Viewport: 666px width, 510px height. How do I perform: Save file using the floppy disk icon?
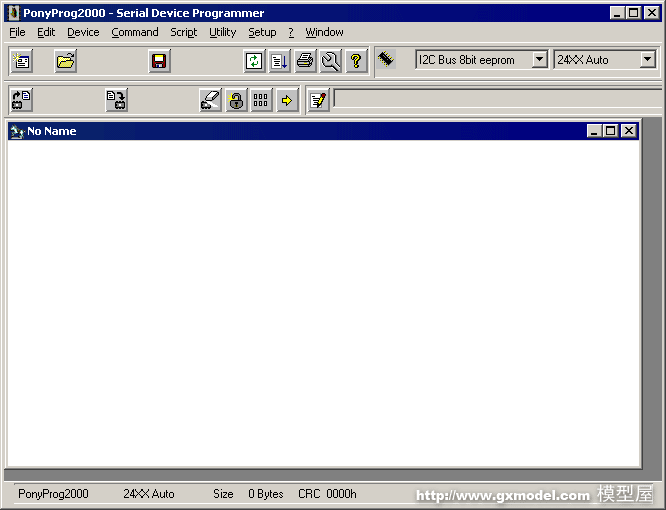159,61
